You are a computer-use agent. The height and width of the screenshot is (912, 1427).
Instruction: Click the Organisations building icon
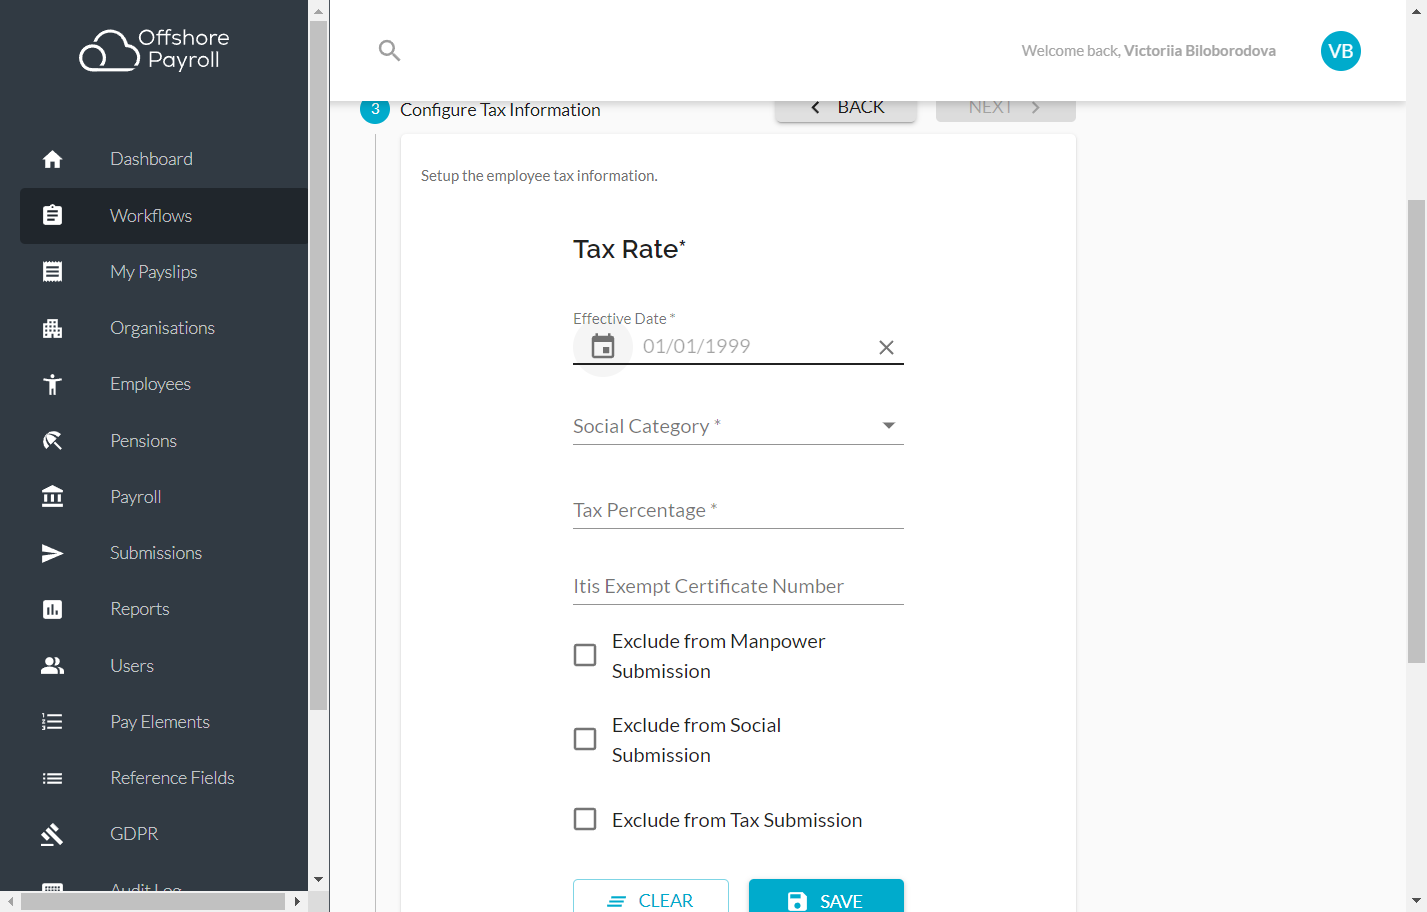coord(52,328)
